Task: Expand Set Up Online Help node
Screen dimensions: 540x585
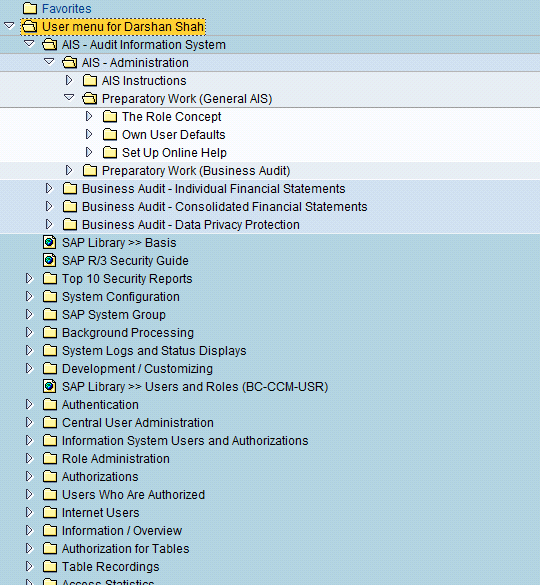Action: pyautogui.click(x=89, y=152)
